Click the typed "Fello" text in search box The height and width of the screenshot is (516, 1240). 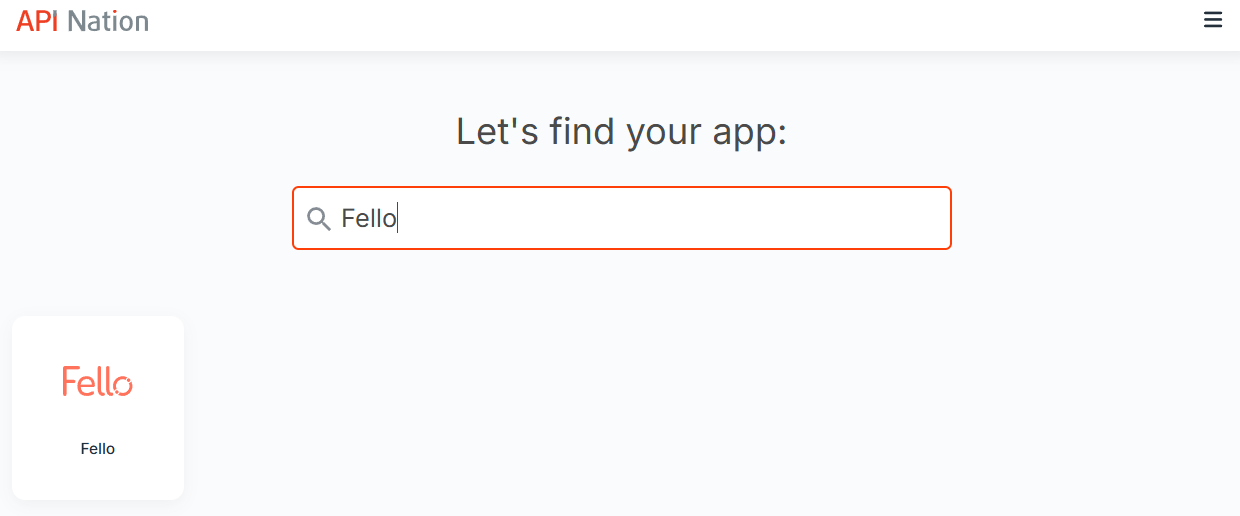pos(368,218)
